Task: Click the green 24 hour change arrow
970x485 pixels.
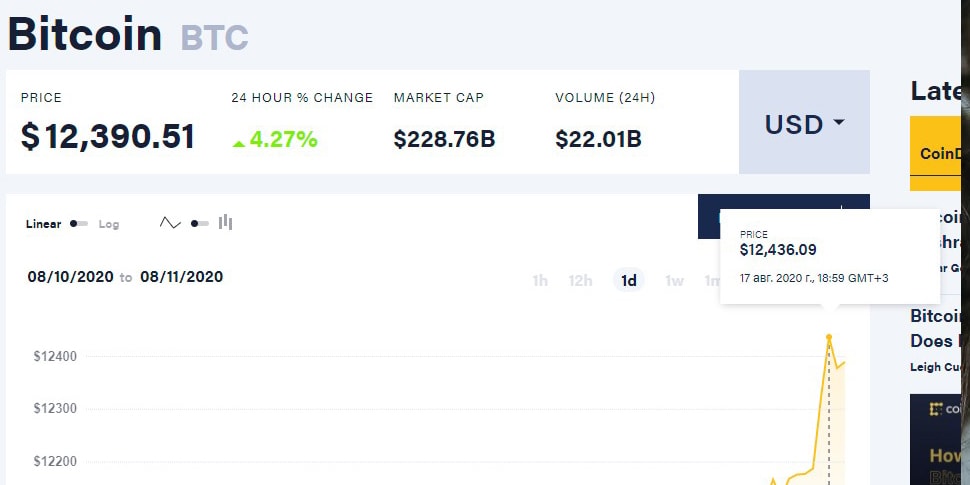Action: (239, 144)
